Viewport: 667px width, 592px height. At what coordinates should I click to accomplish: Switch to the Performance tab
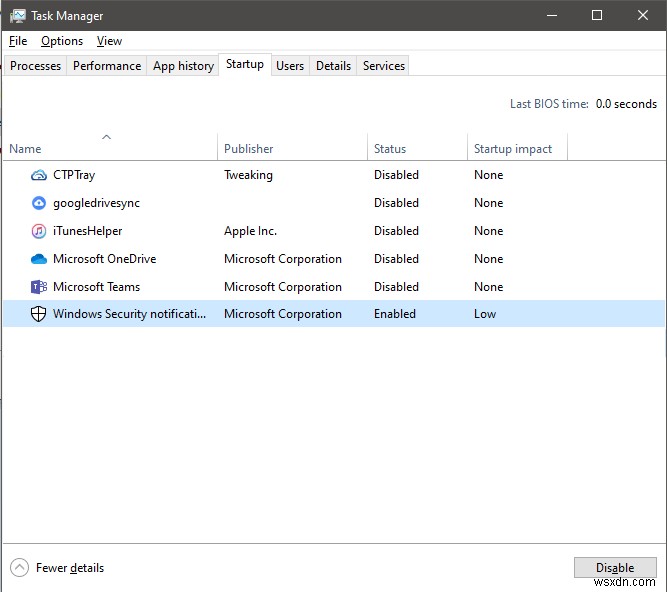(x=107, y=66)
